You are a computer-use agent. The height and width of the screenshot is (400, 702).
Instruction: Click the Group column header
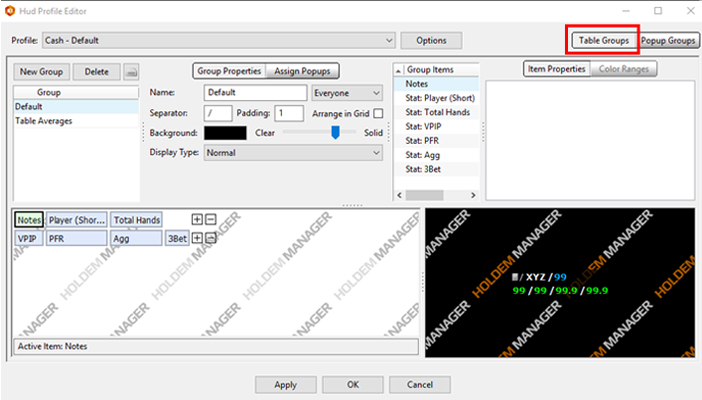coord(76,92)
